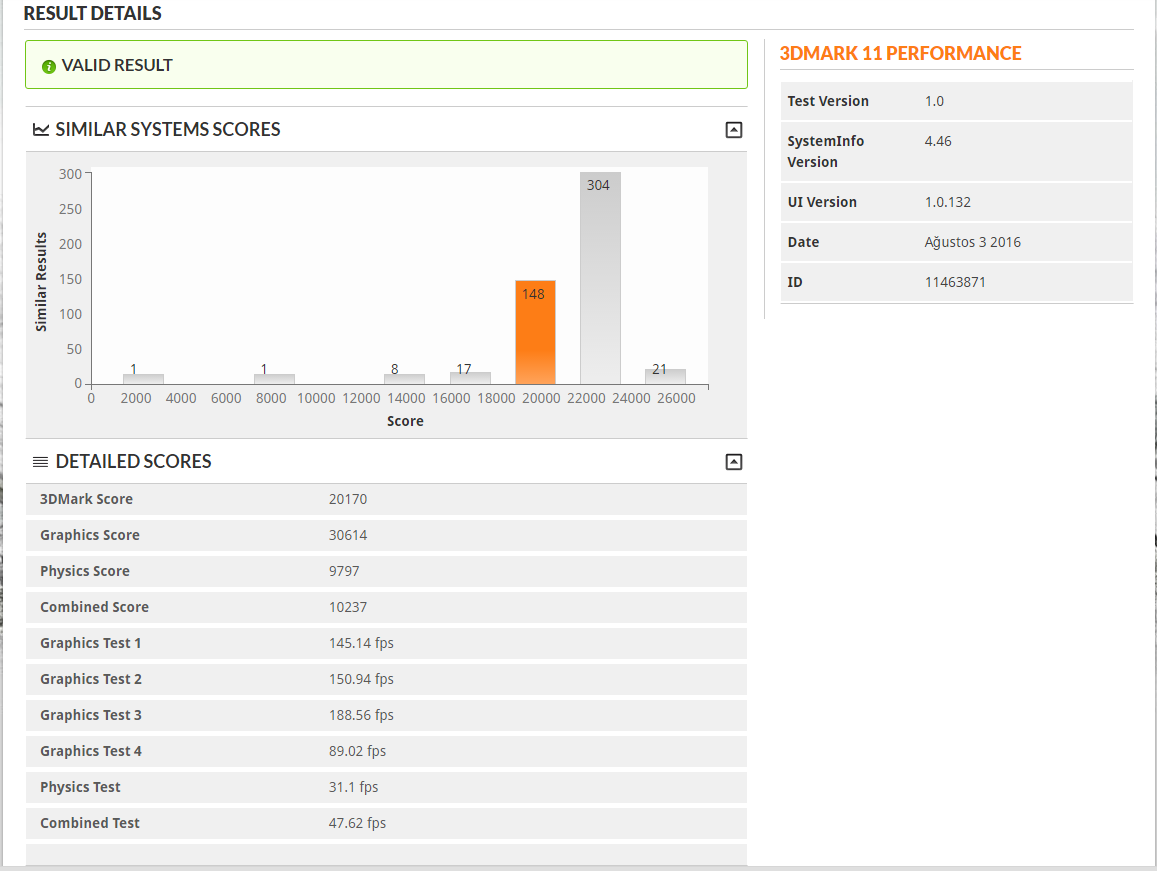This screenshot has width=1157, height=871.
Task: Click the Date label in performance panel
Action: pos(803,243)
